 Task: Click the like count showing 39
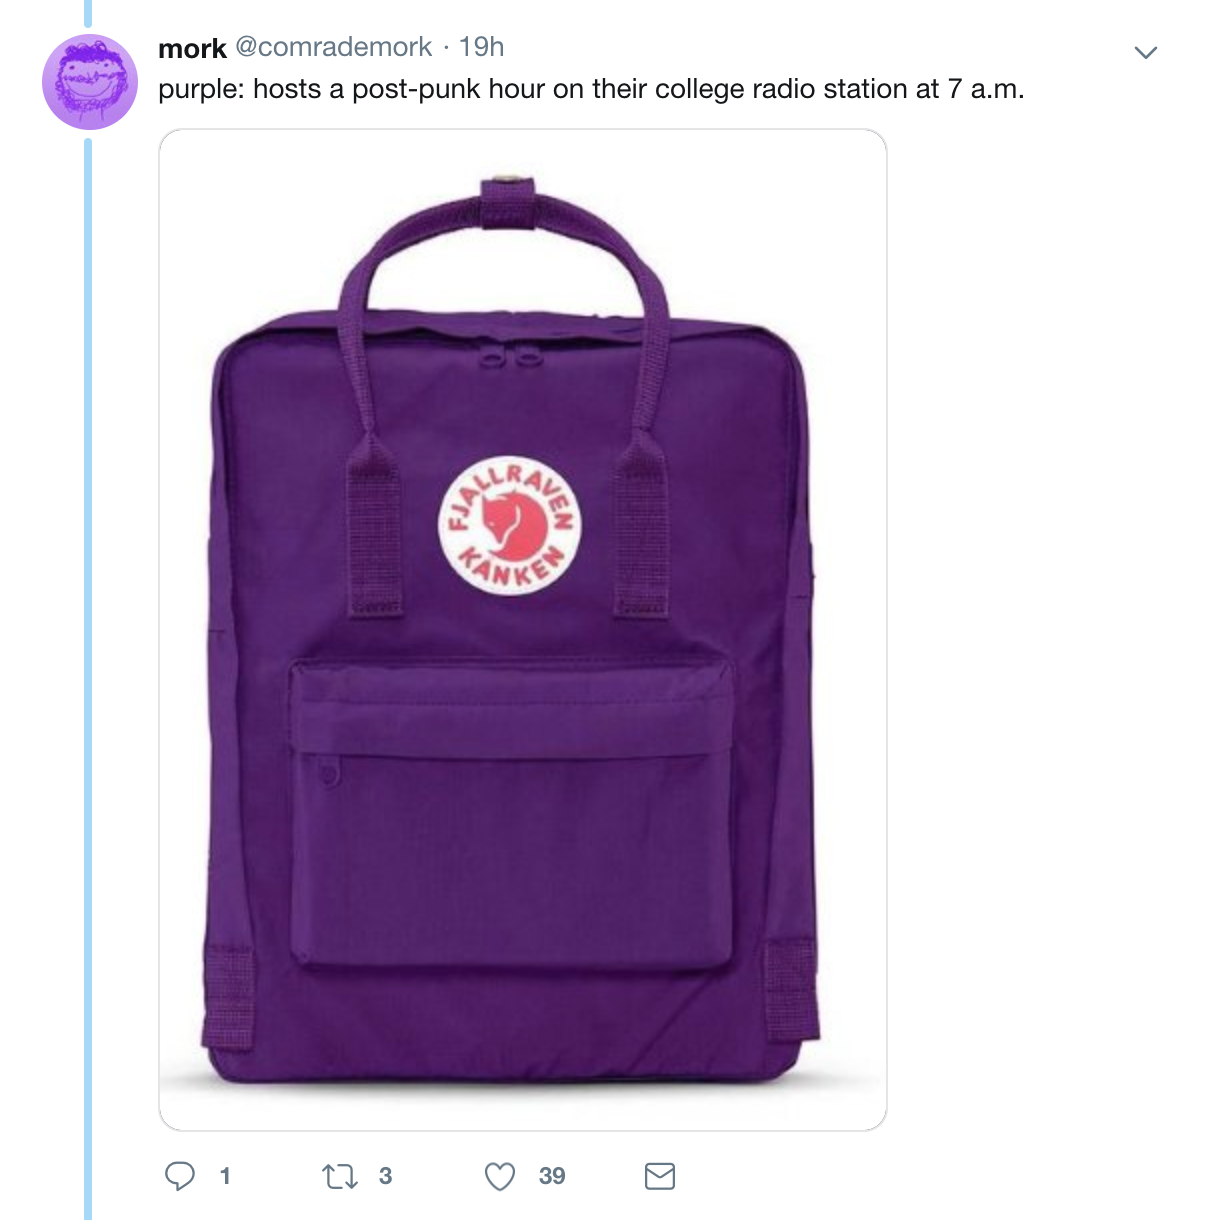[x=552, y=1176]
